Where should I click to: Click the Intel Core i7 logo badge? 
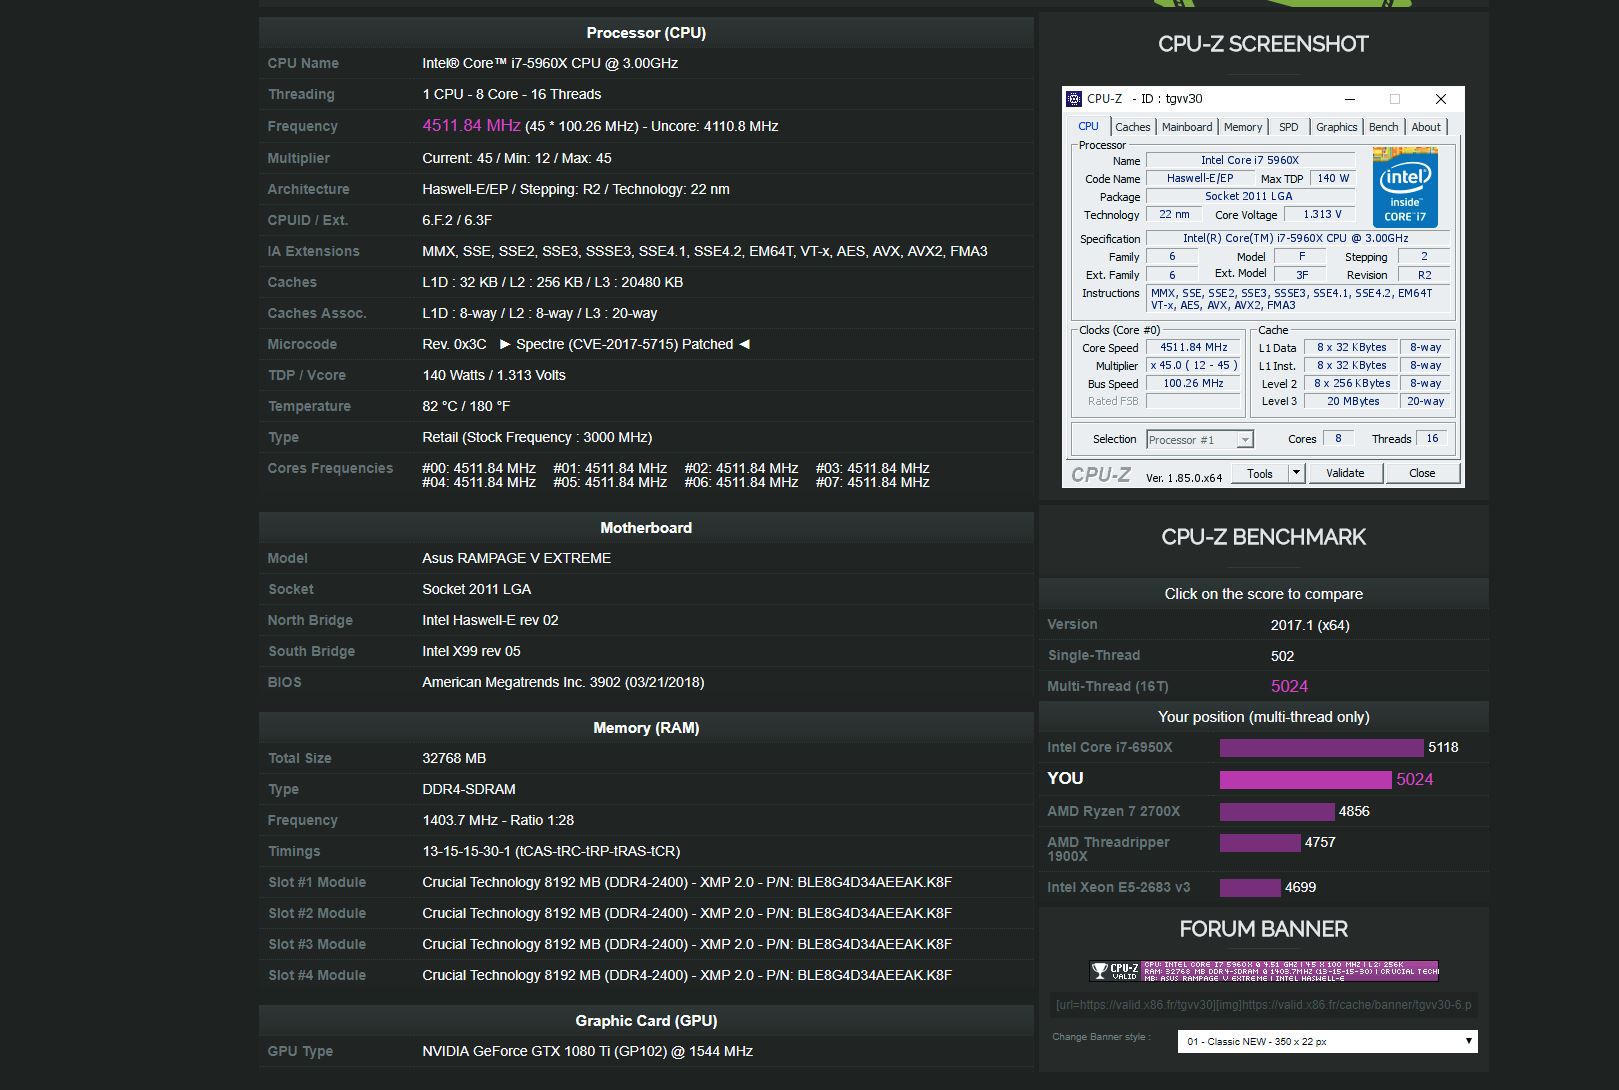[x=1405, y=188]
